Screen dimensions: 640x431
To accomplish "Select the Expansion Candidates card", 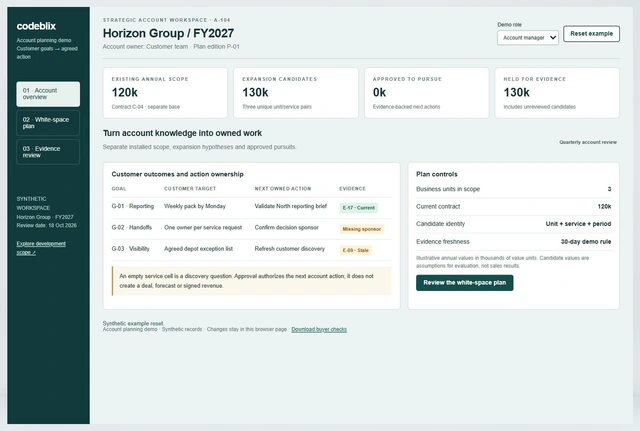I will coord(296,93).
